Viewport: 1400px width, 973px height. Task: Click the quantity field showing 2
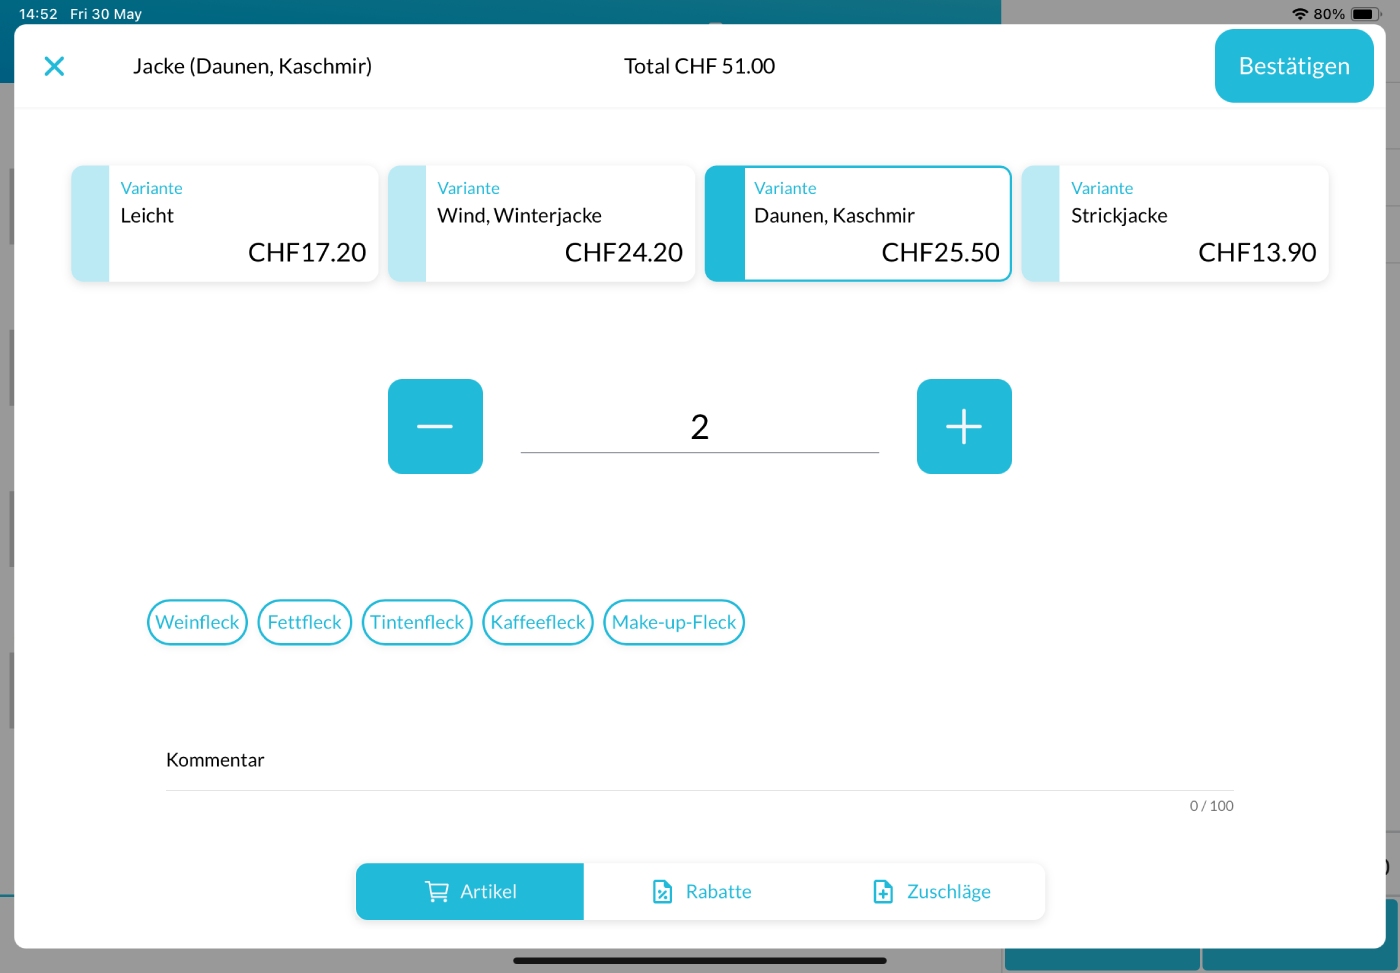pos(700,428)
